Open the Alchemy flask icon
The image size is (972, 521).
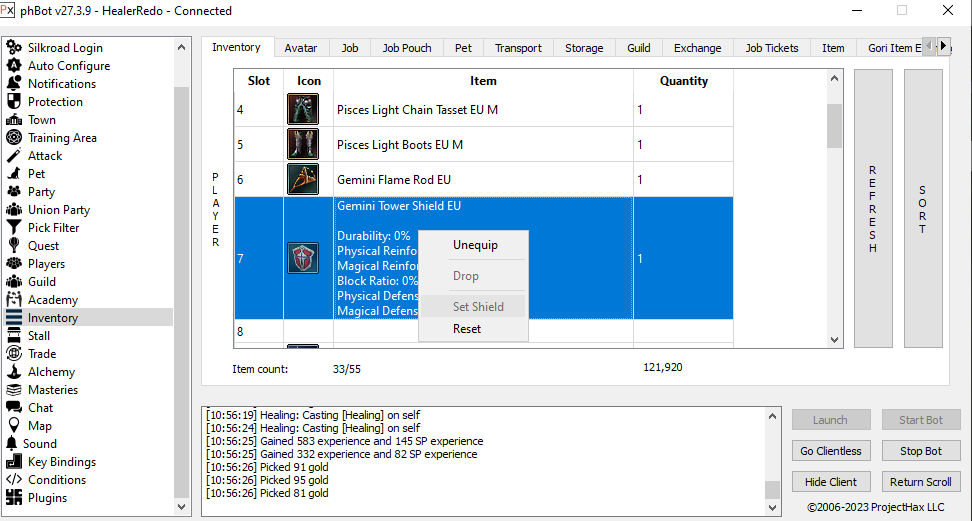click(14, 372)
